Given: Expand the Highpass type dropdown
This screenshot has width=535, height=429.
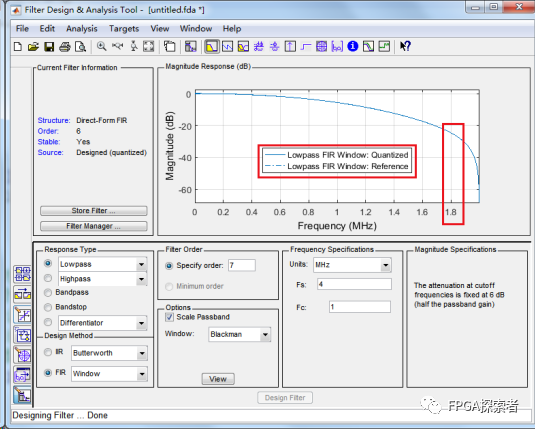Looking at the screenshot, I should tap(141, 279).
